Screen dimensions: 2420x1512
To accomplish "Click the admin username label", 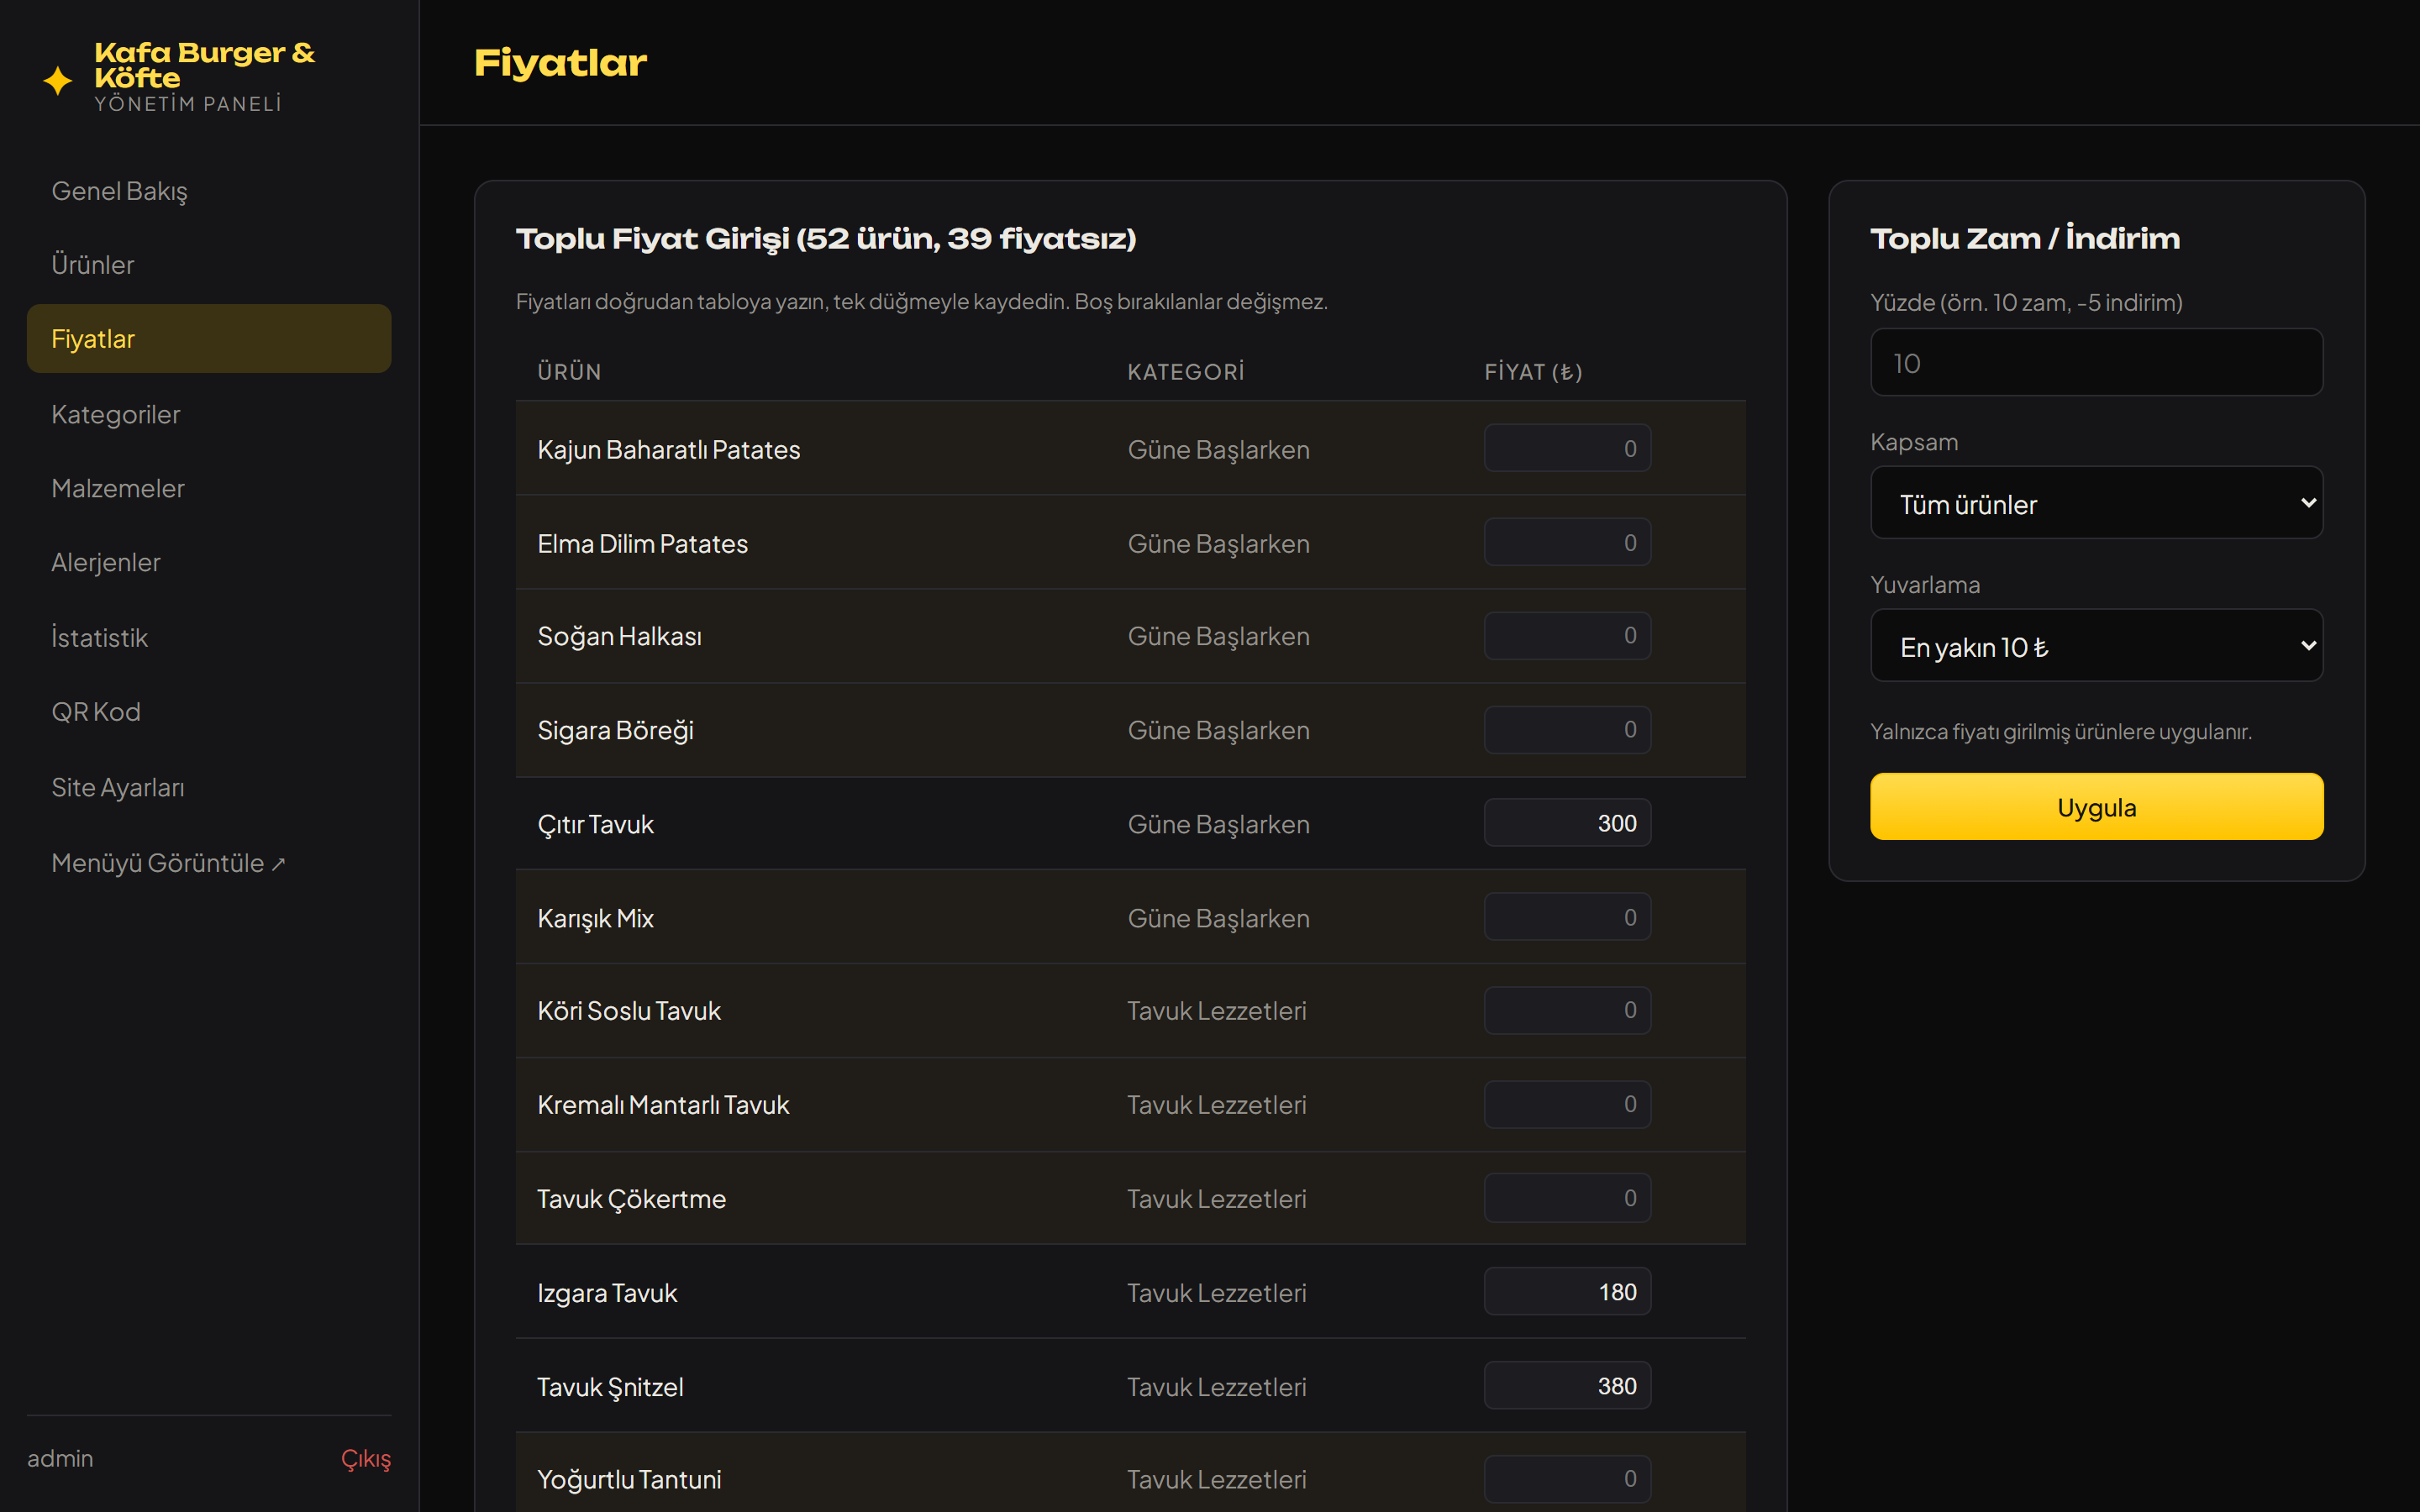I will pos(60,1458).
